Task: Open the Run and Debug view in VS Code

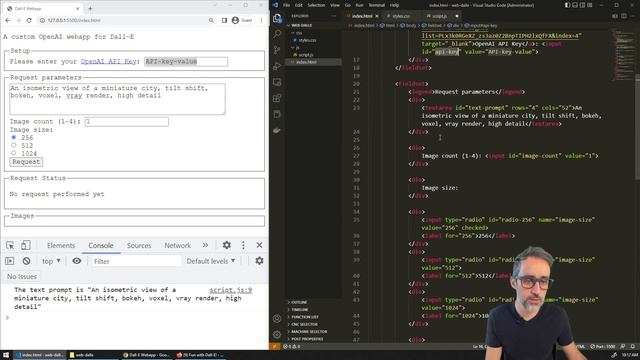Action: [277, 66]
